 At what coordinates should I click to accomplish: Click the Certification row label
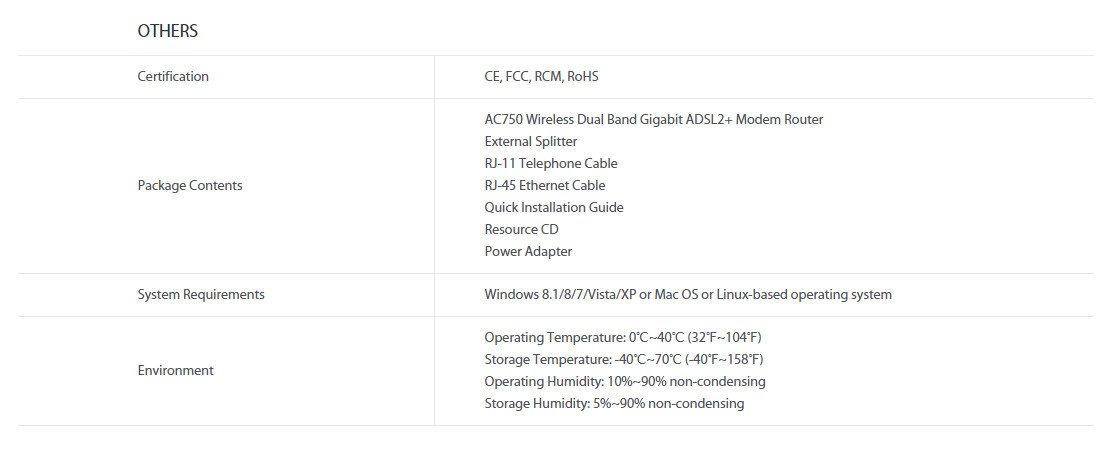coord(173,76)
